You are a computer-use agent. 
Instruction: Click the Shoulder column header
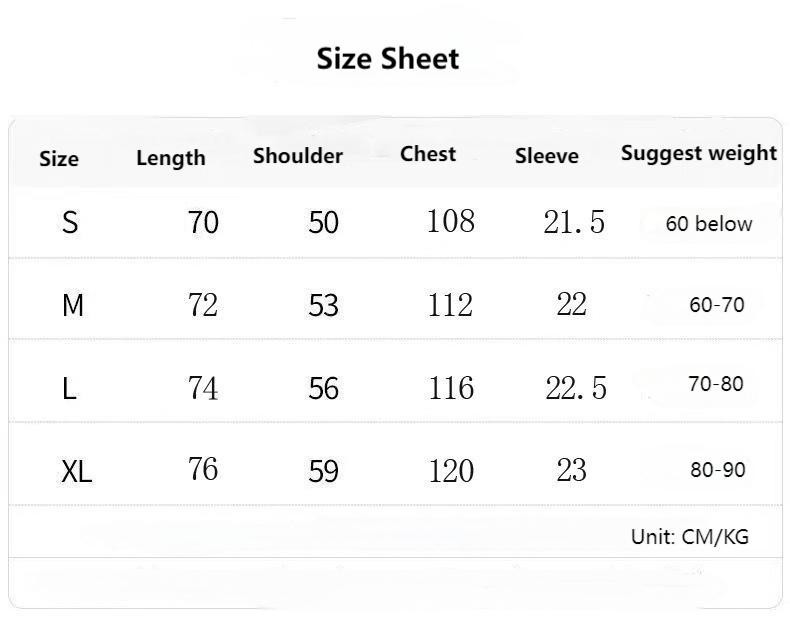click(x=298, y=156)
